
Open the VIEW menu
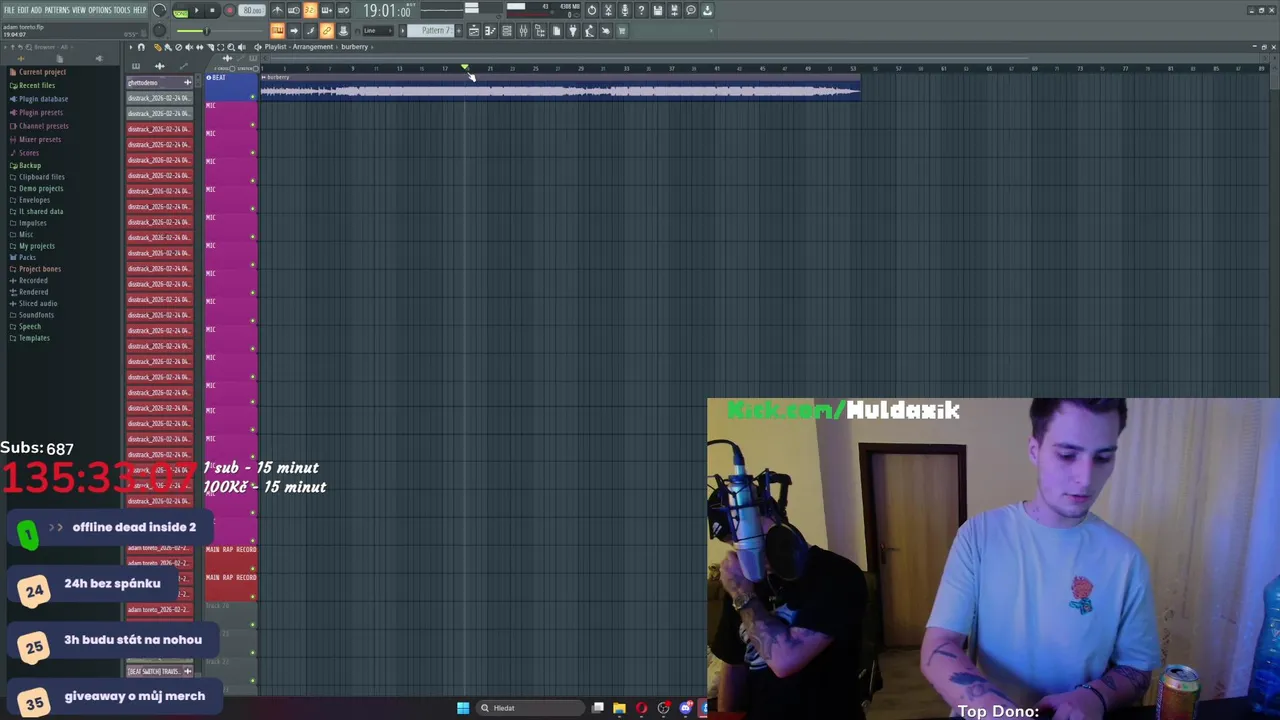pos(79,10)
